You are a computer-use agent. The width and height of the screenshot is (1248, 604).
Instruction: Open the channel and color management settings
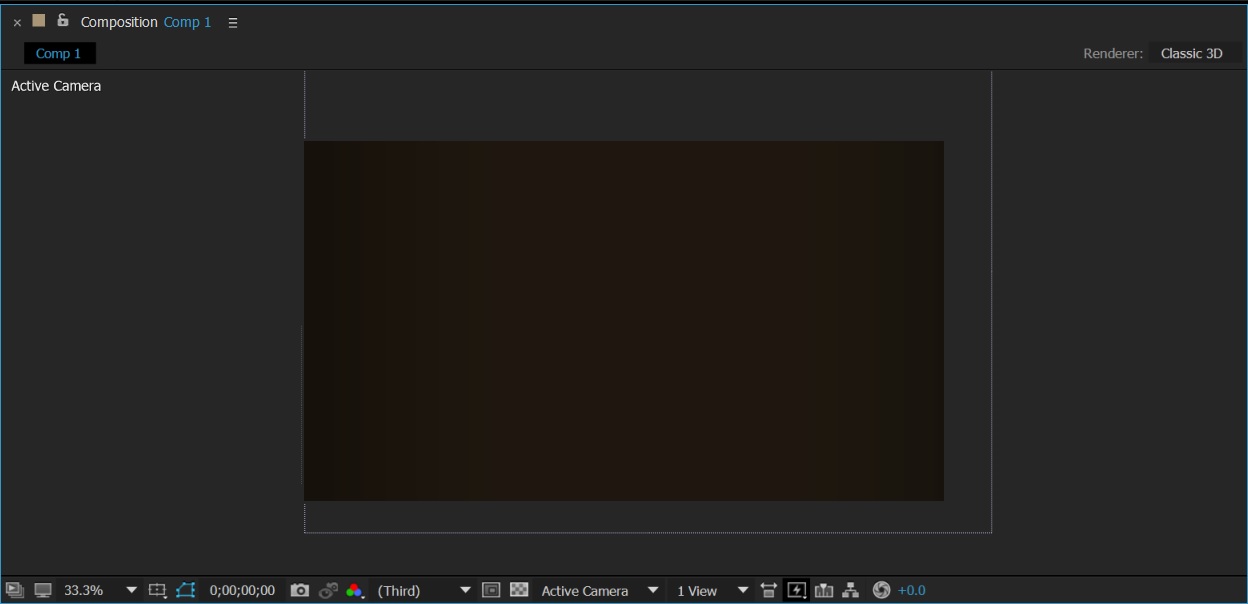(356, 590)
